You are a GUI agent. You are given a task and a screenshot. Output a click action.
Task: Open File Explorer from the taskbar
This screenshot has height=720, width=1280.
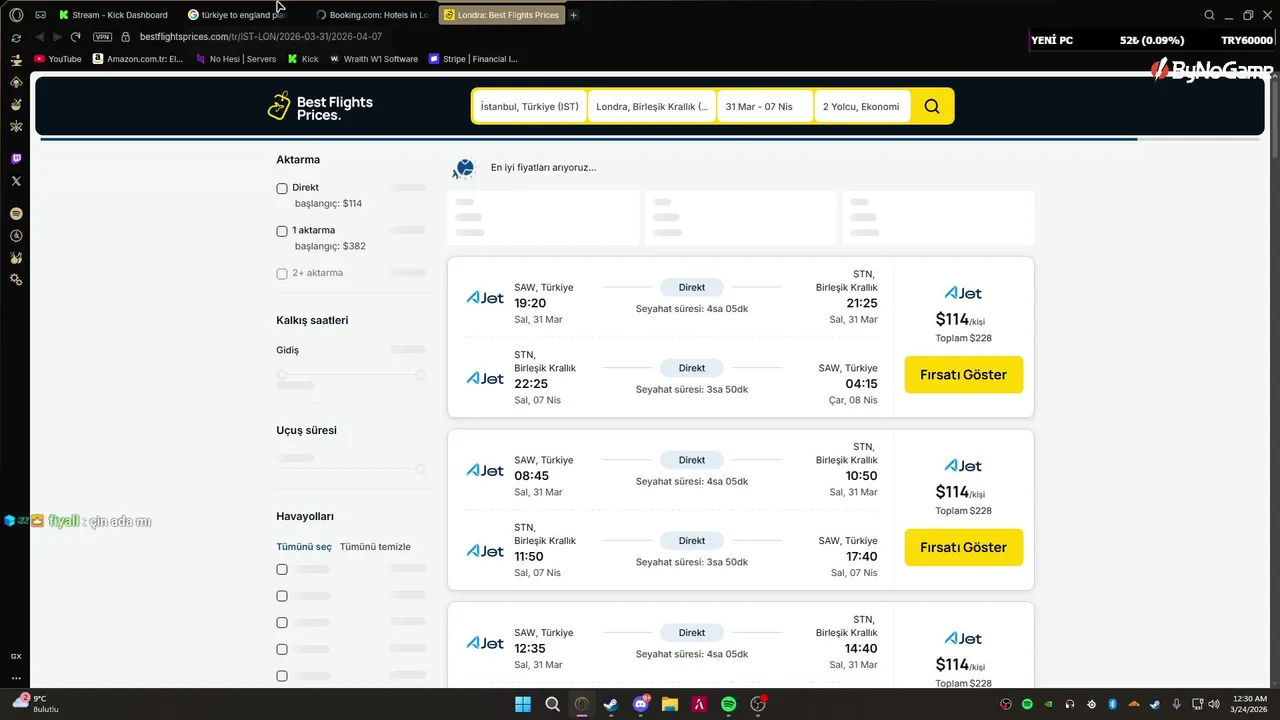(670, 704)
